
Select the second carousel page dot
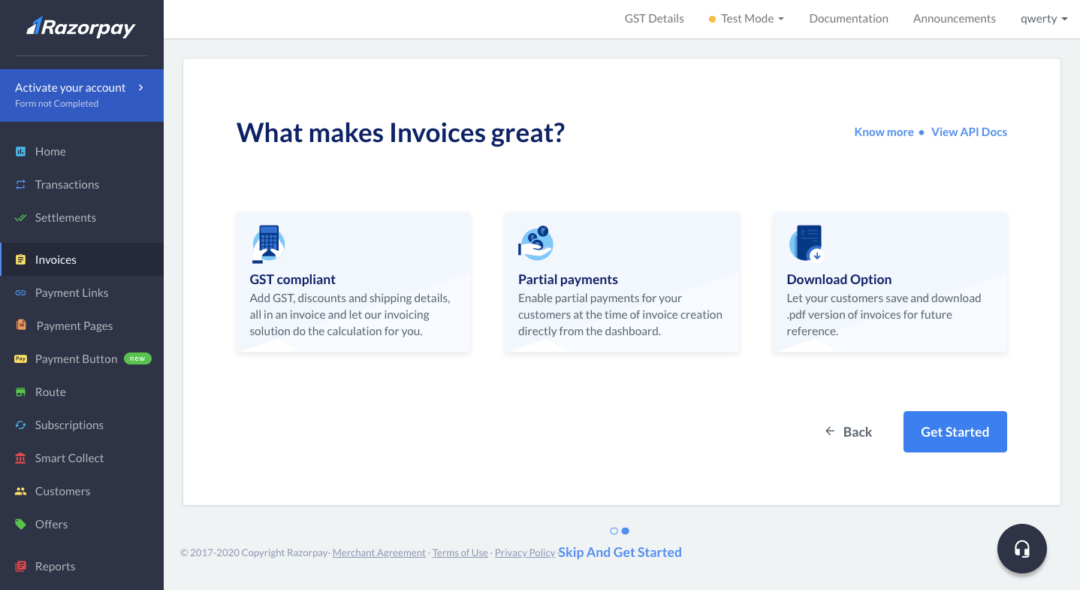(x=625, y=531)
